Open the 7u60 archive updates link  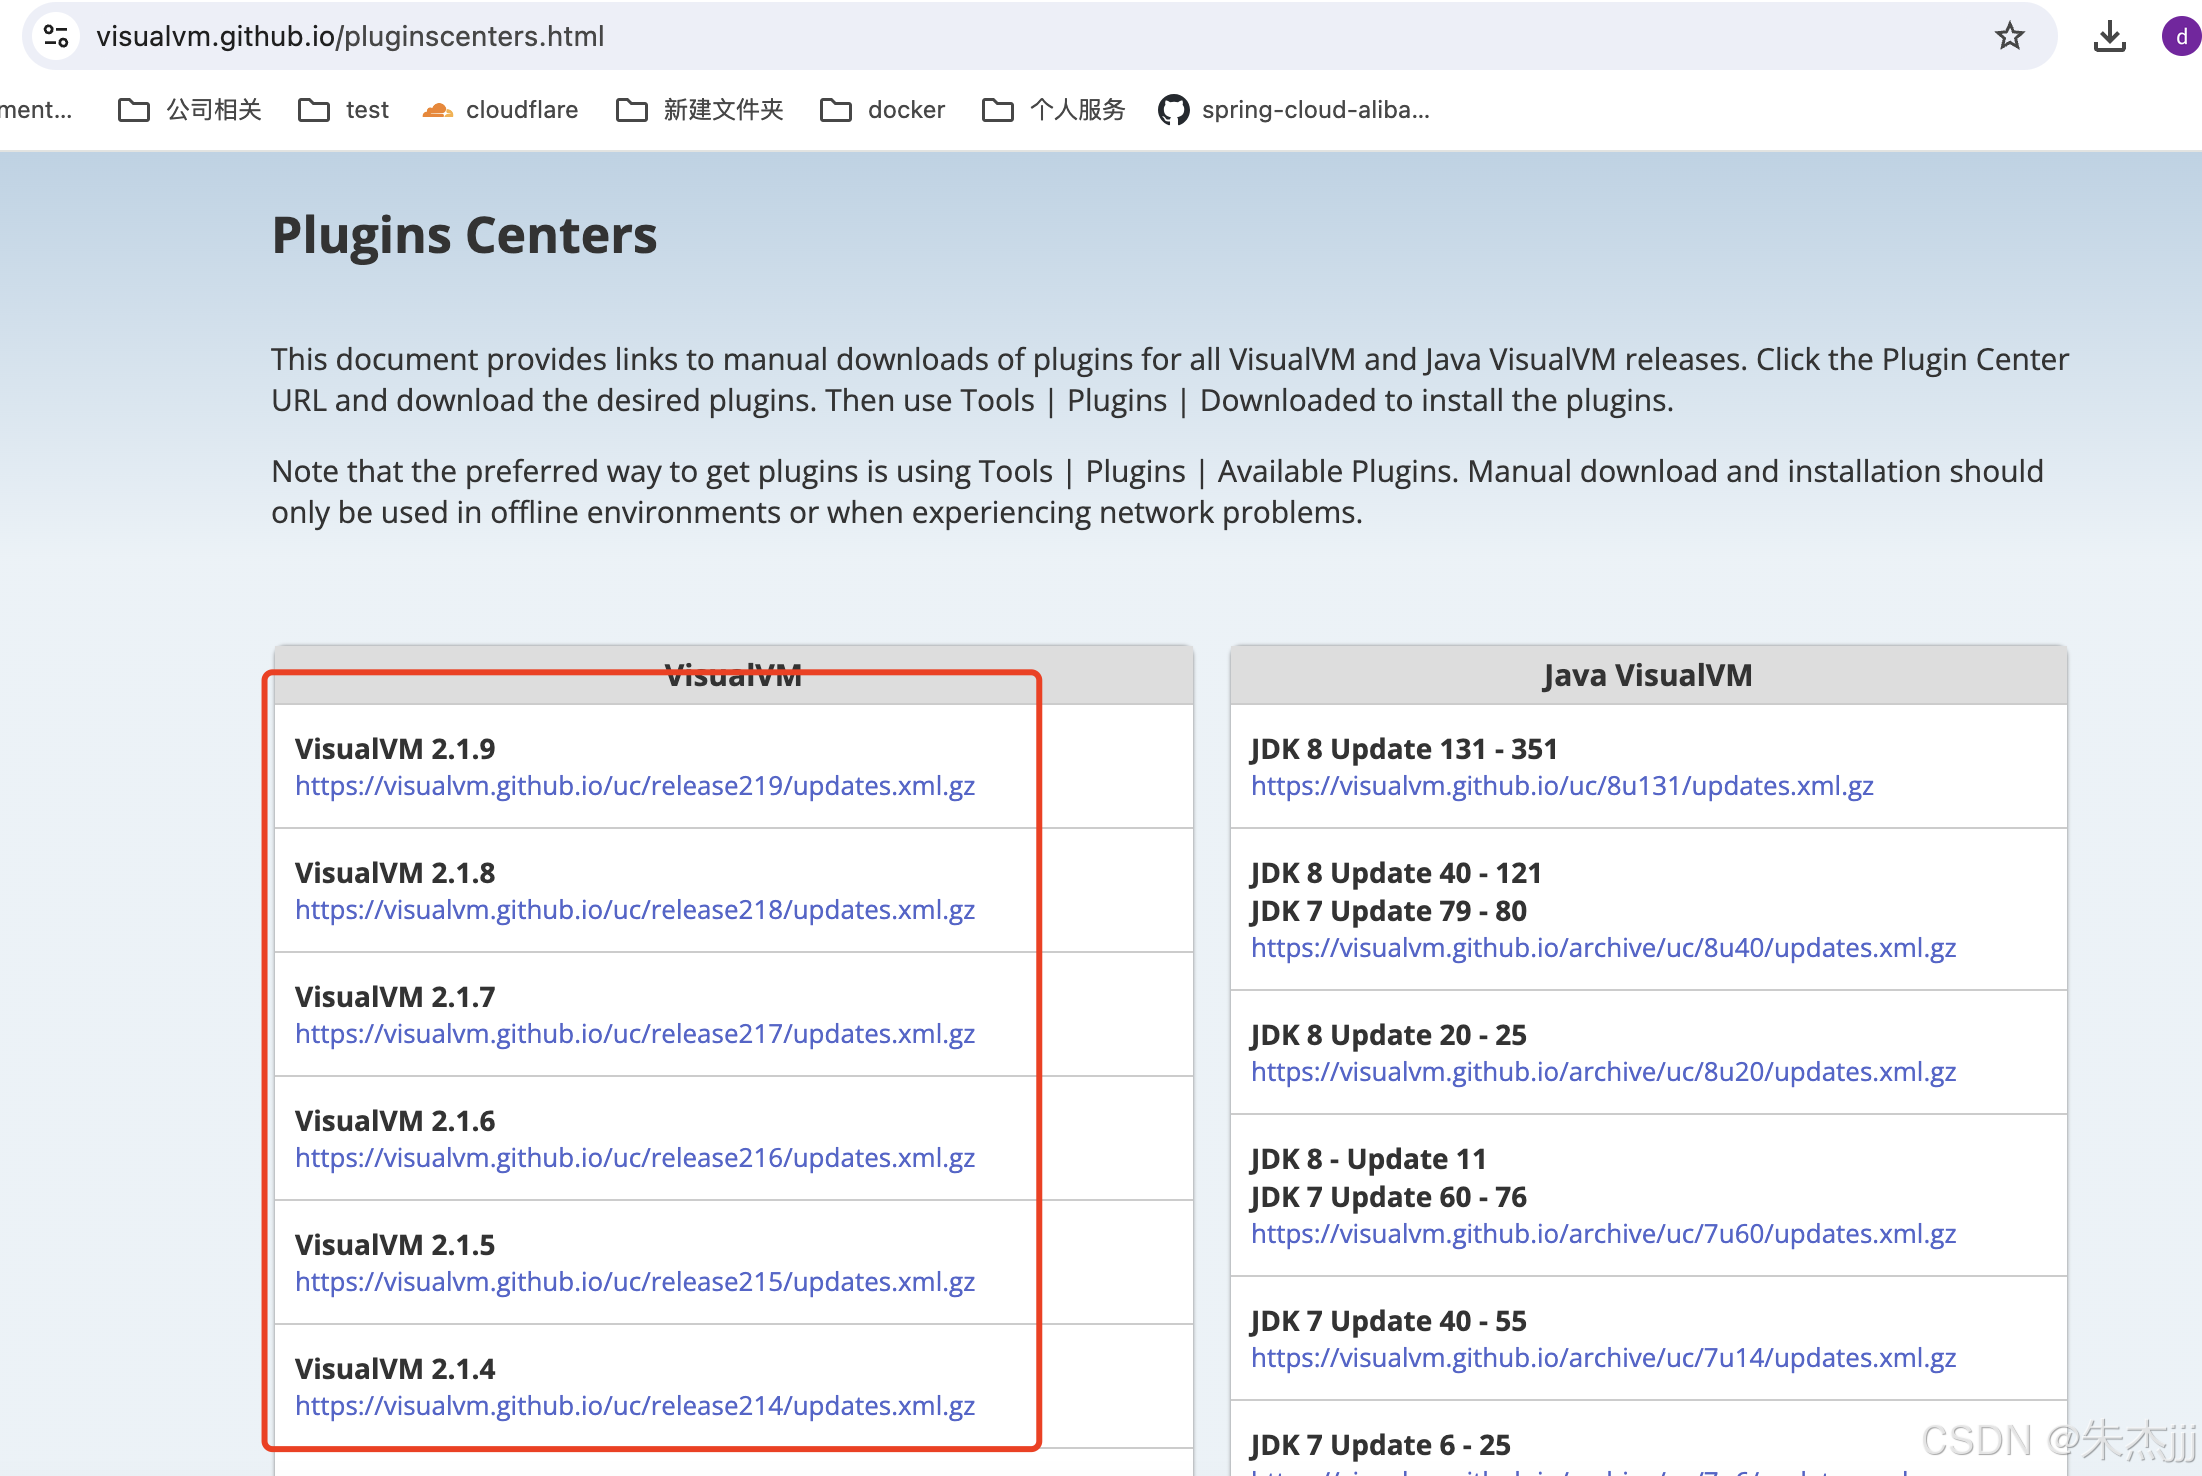(1603, 1234)
